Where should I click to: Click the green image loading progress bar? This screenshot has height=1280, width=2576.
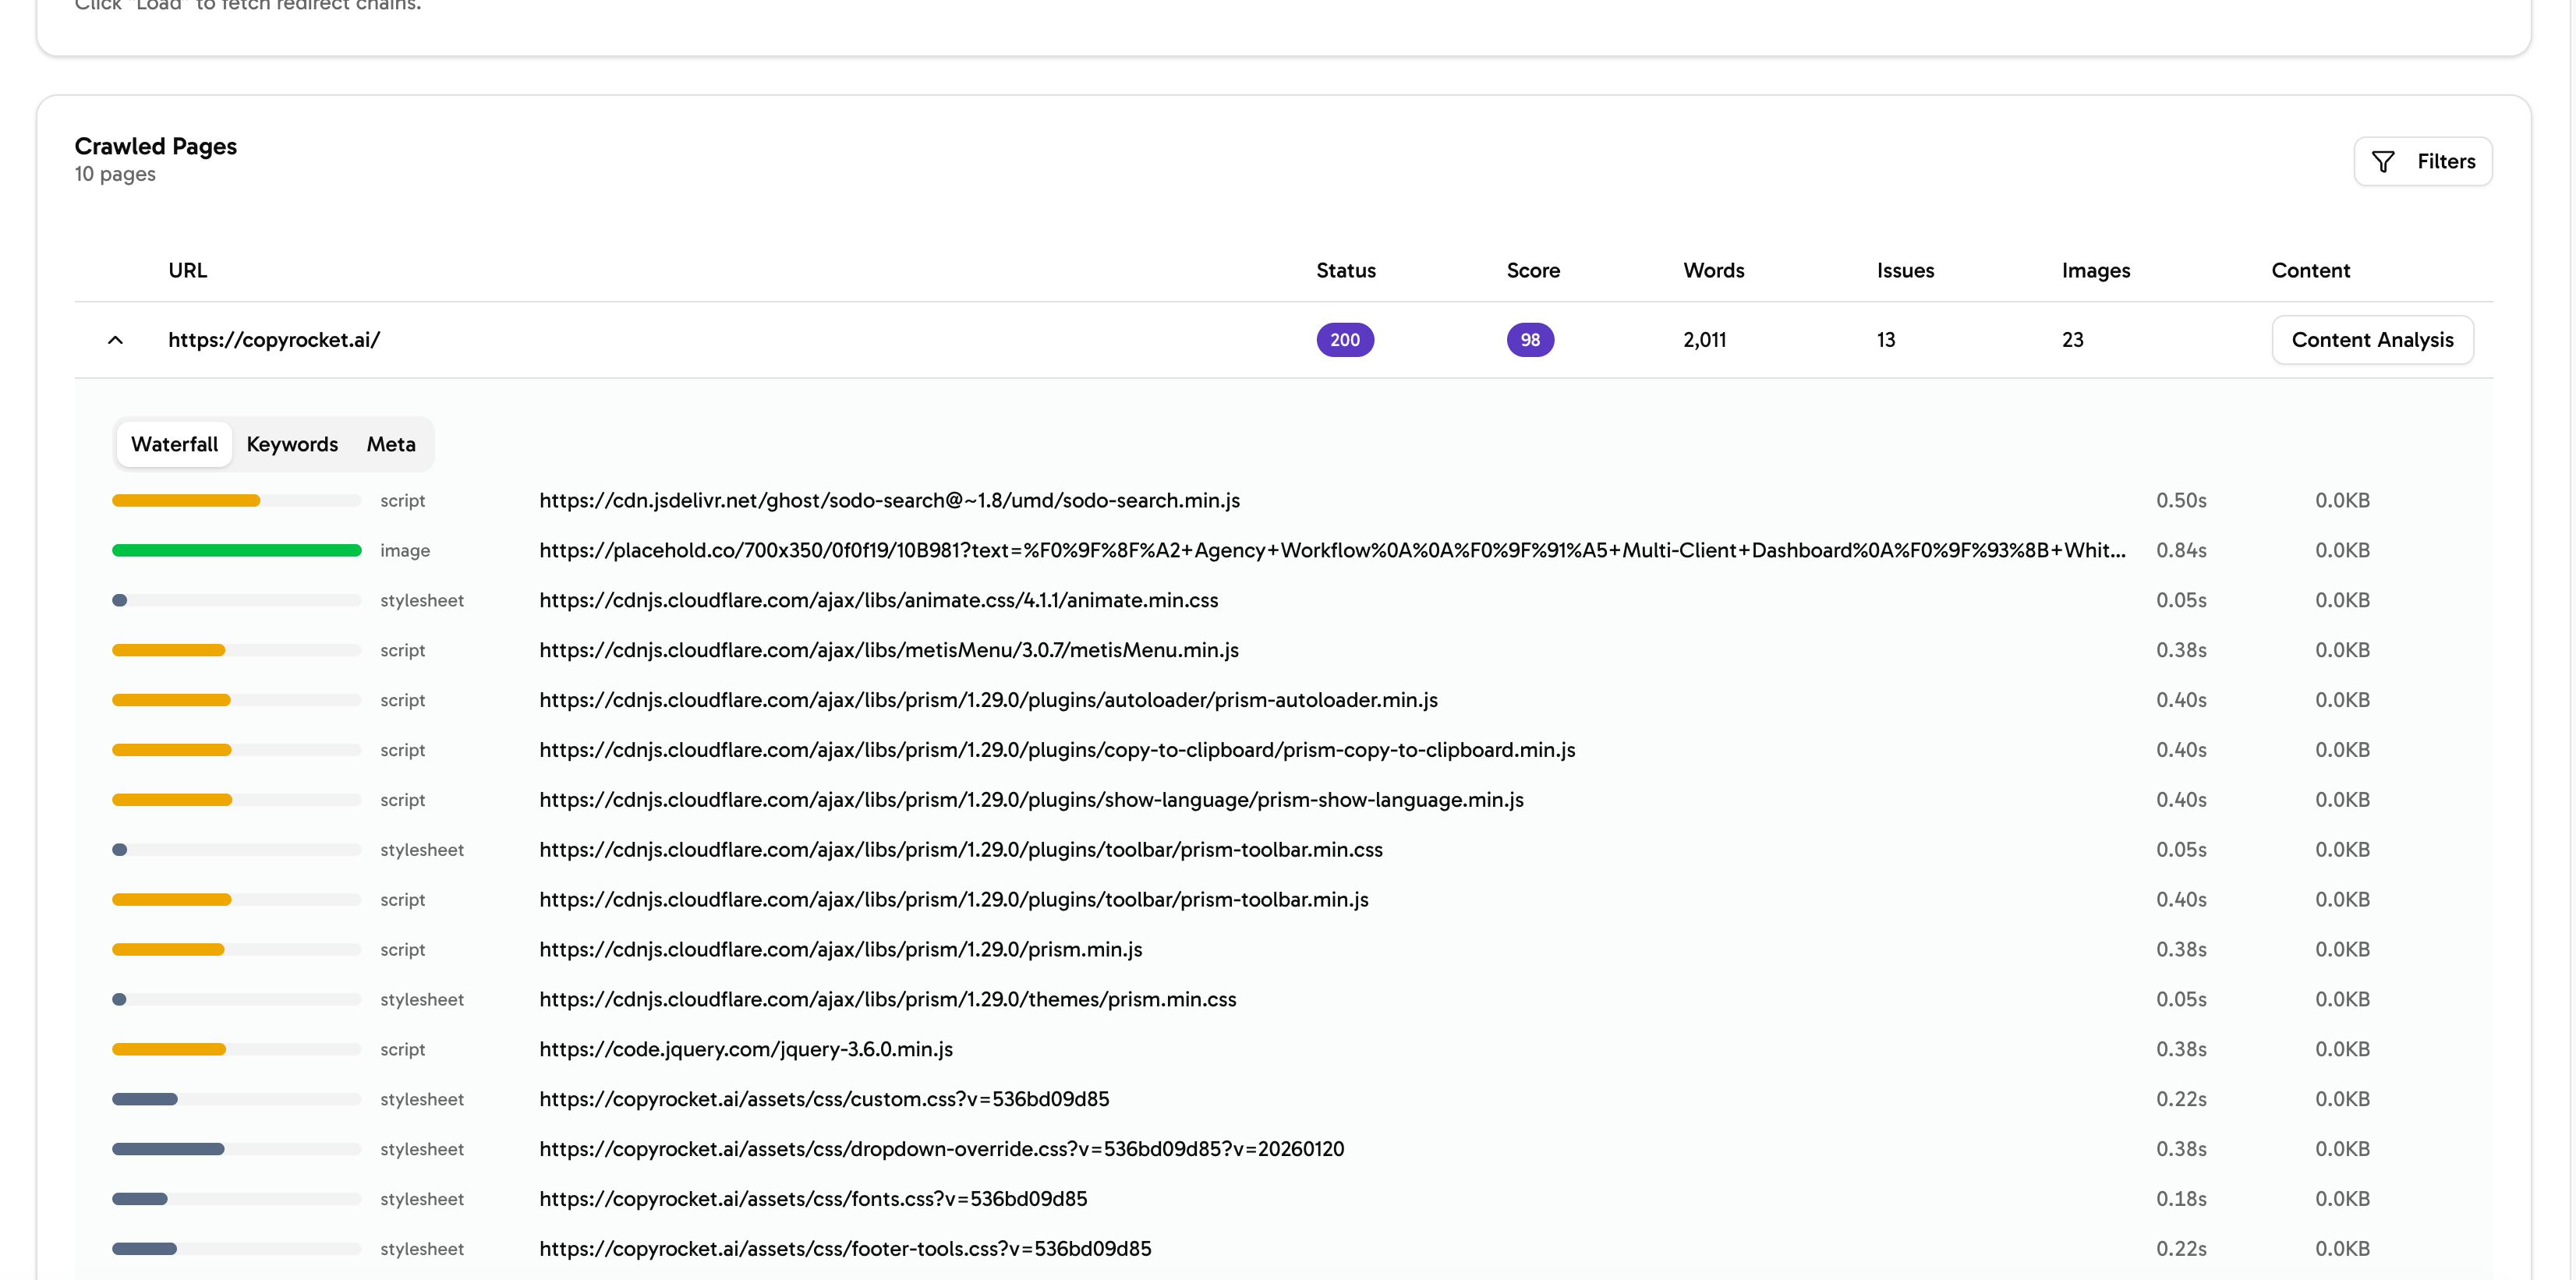pos(236,550)
